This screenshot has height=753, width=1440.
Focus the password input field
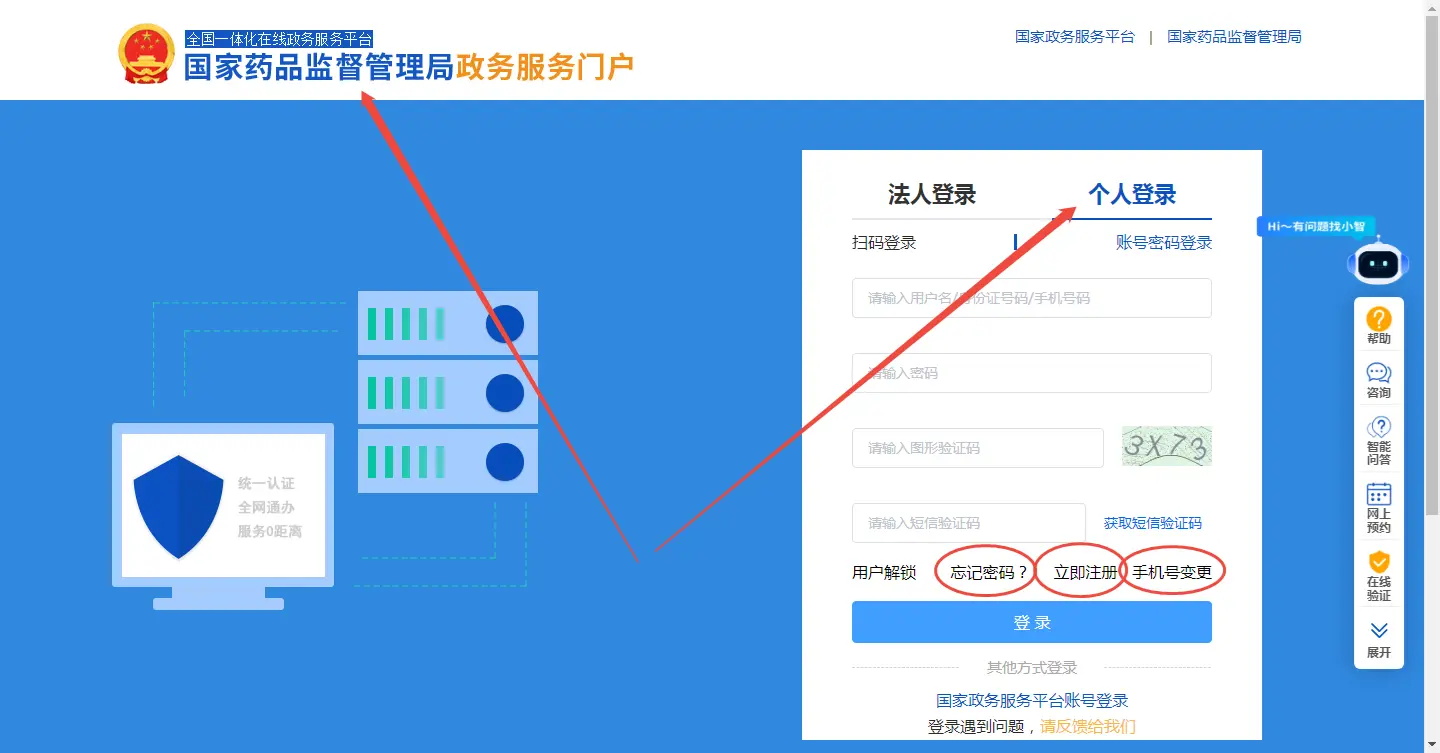1032,373
